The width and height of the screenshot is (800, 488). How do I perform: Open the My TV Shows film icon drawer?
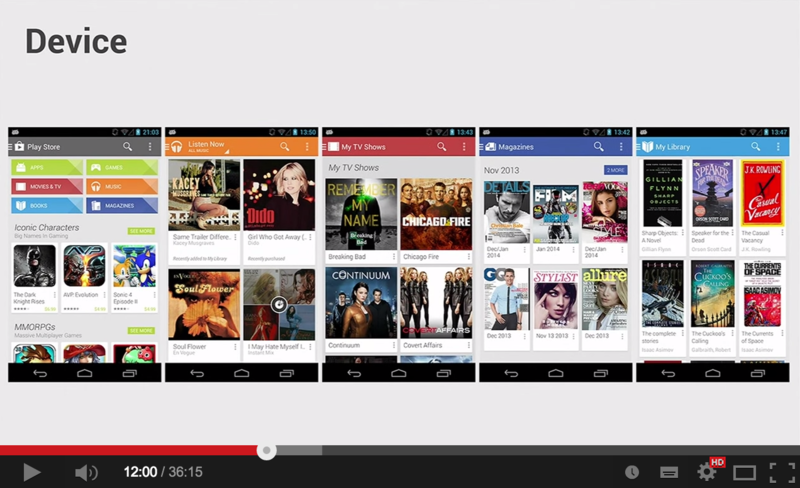tap(331, 147)
